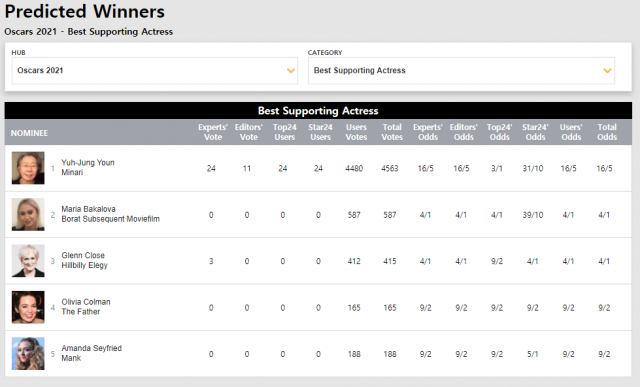
Task: Click the Oscars 2021 - Best Supporting Actress subtitle
Action: pyautogui.click(x=89, y=32)
